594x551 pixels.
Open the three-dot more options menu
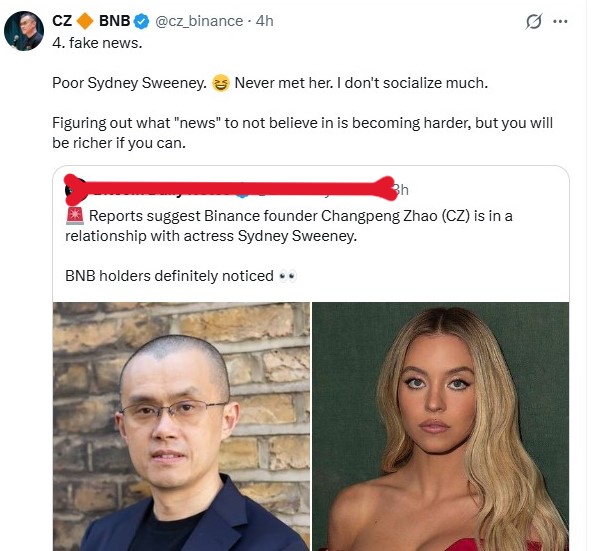[x=560, y=21]
